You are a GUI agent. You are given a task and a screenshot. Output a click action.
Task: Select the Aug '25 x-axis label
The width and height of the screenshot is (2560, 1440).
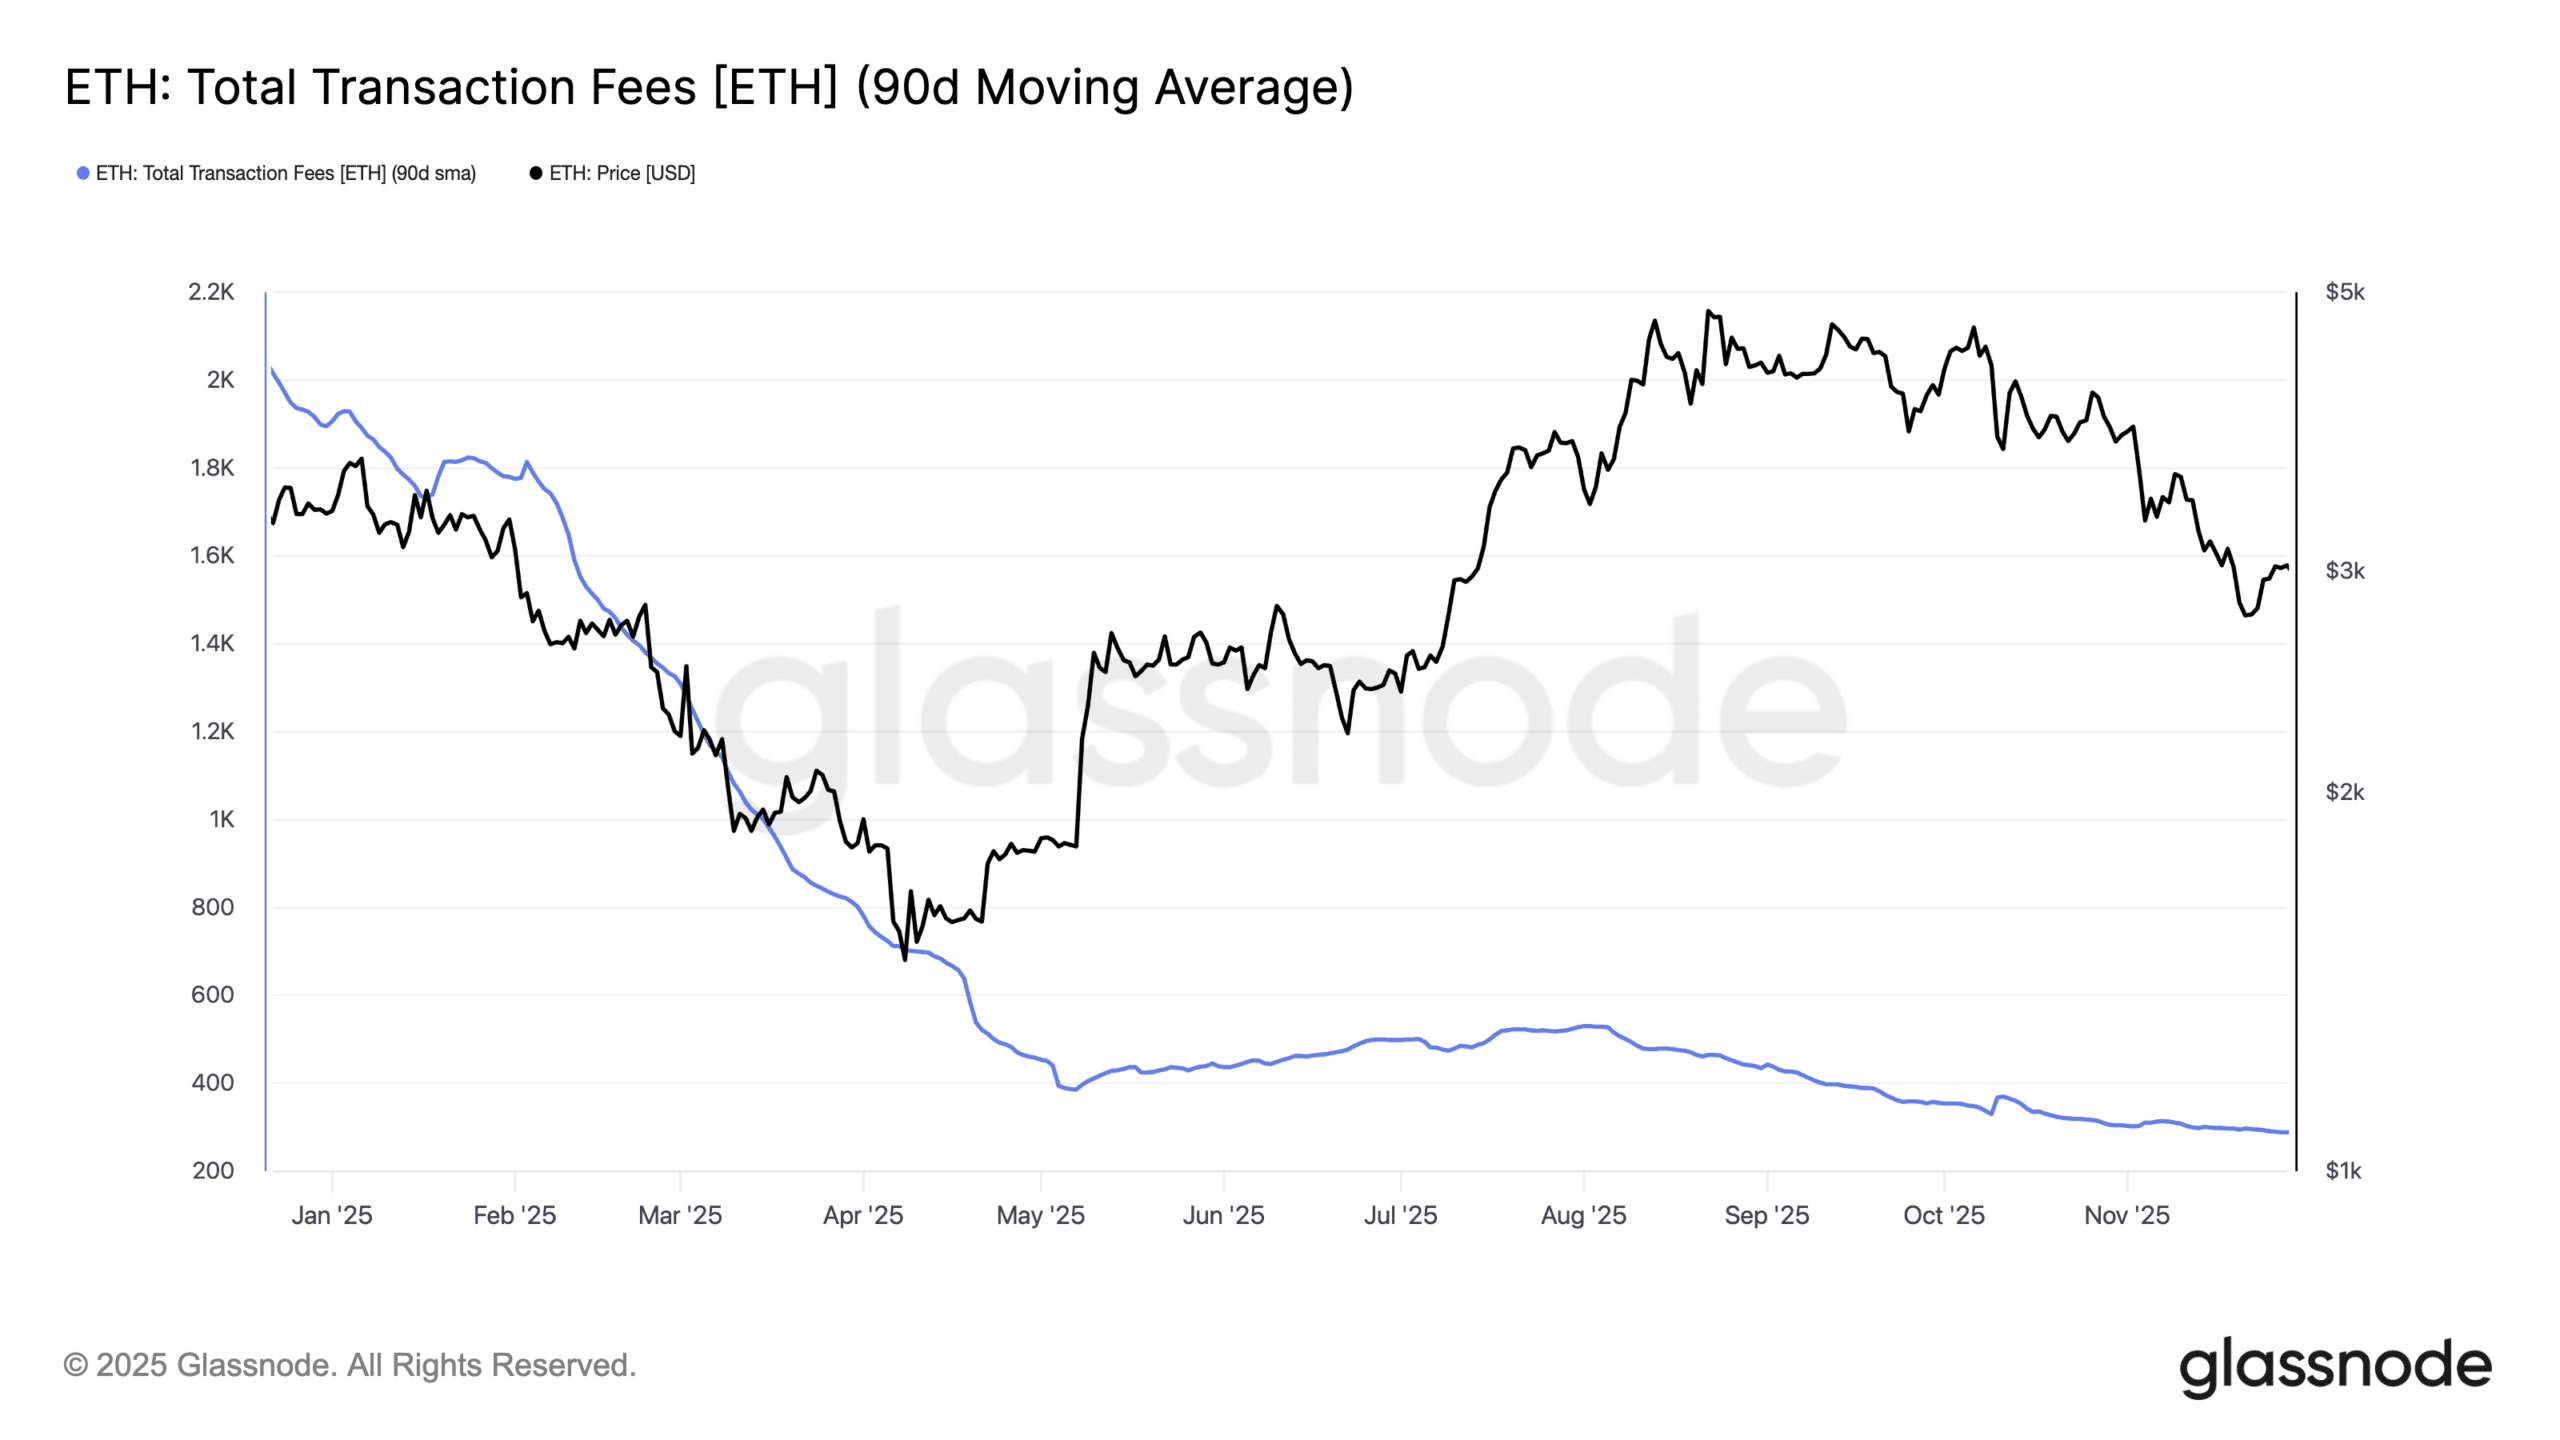click(x=1583, y=1215)
